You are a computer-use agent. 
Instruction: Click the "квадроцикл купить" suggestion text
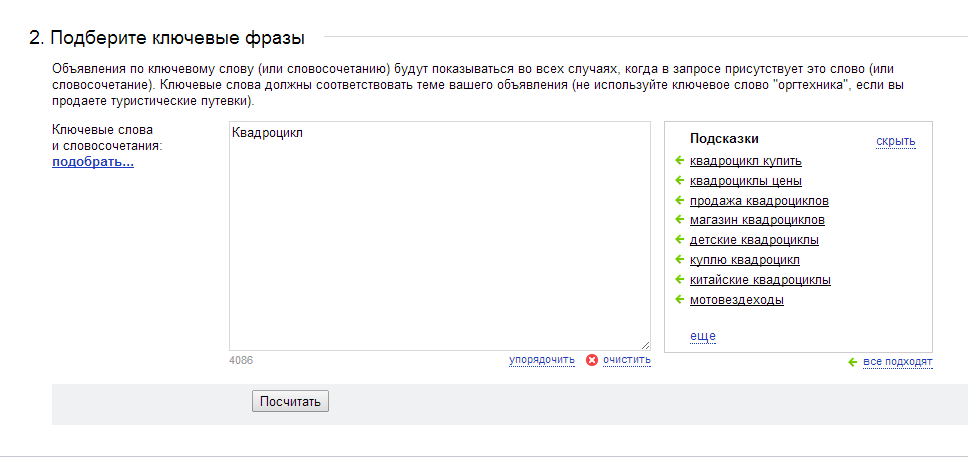click(x=745, y=161)
